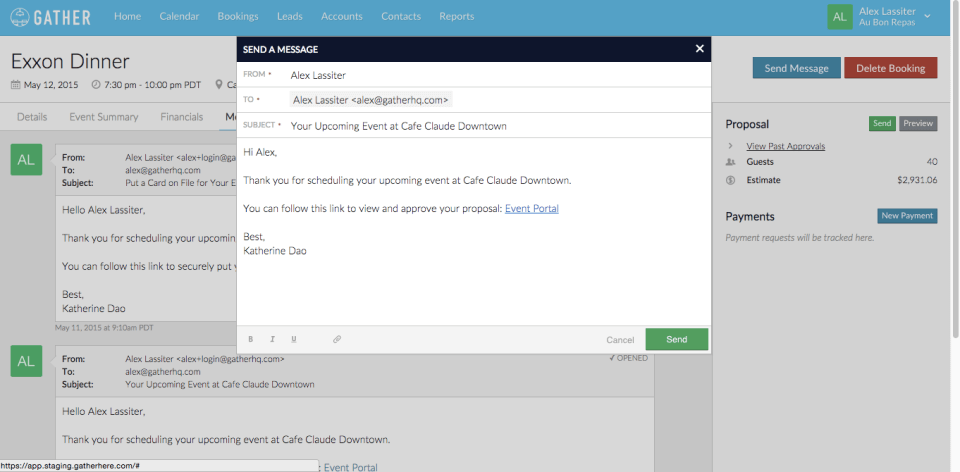Image resolution: width=960 pixels, height=472 pixels.
Task: Follow the Event Portal link in message
Action: pyautogui.click(x=531, y=209)
